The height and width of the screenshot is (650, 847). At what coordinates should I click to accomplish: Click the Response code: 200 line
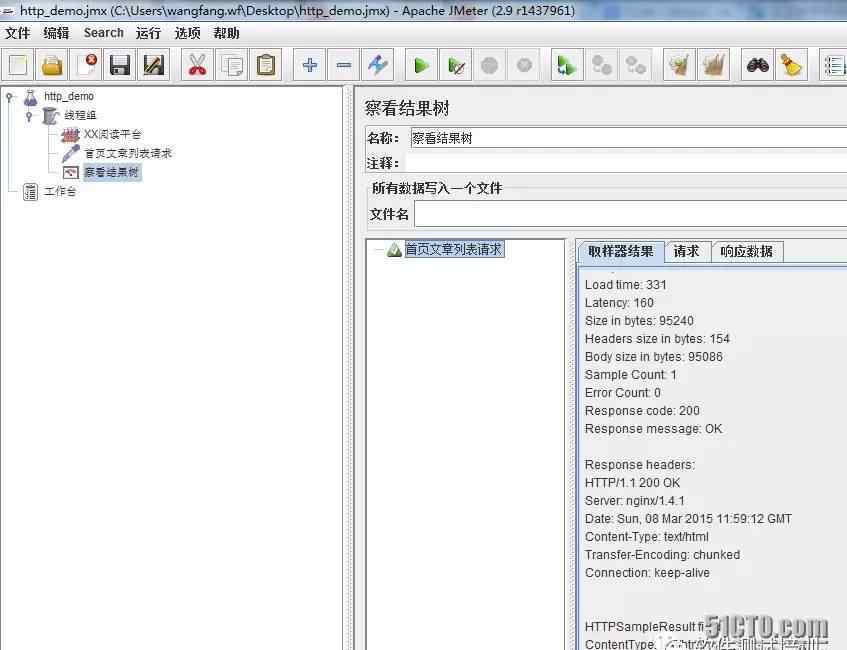[642, 411]
